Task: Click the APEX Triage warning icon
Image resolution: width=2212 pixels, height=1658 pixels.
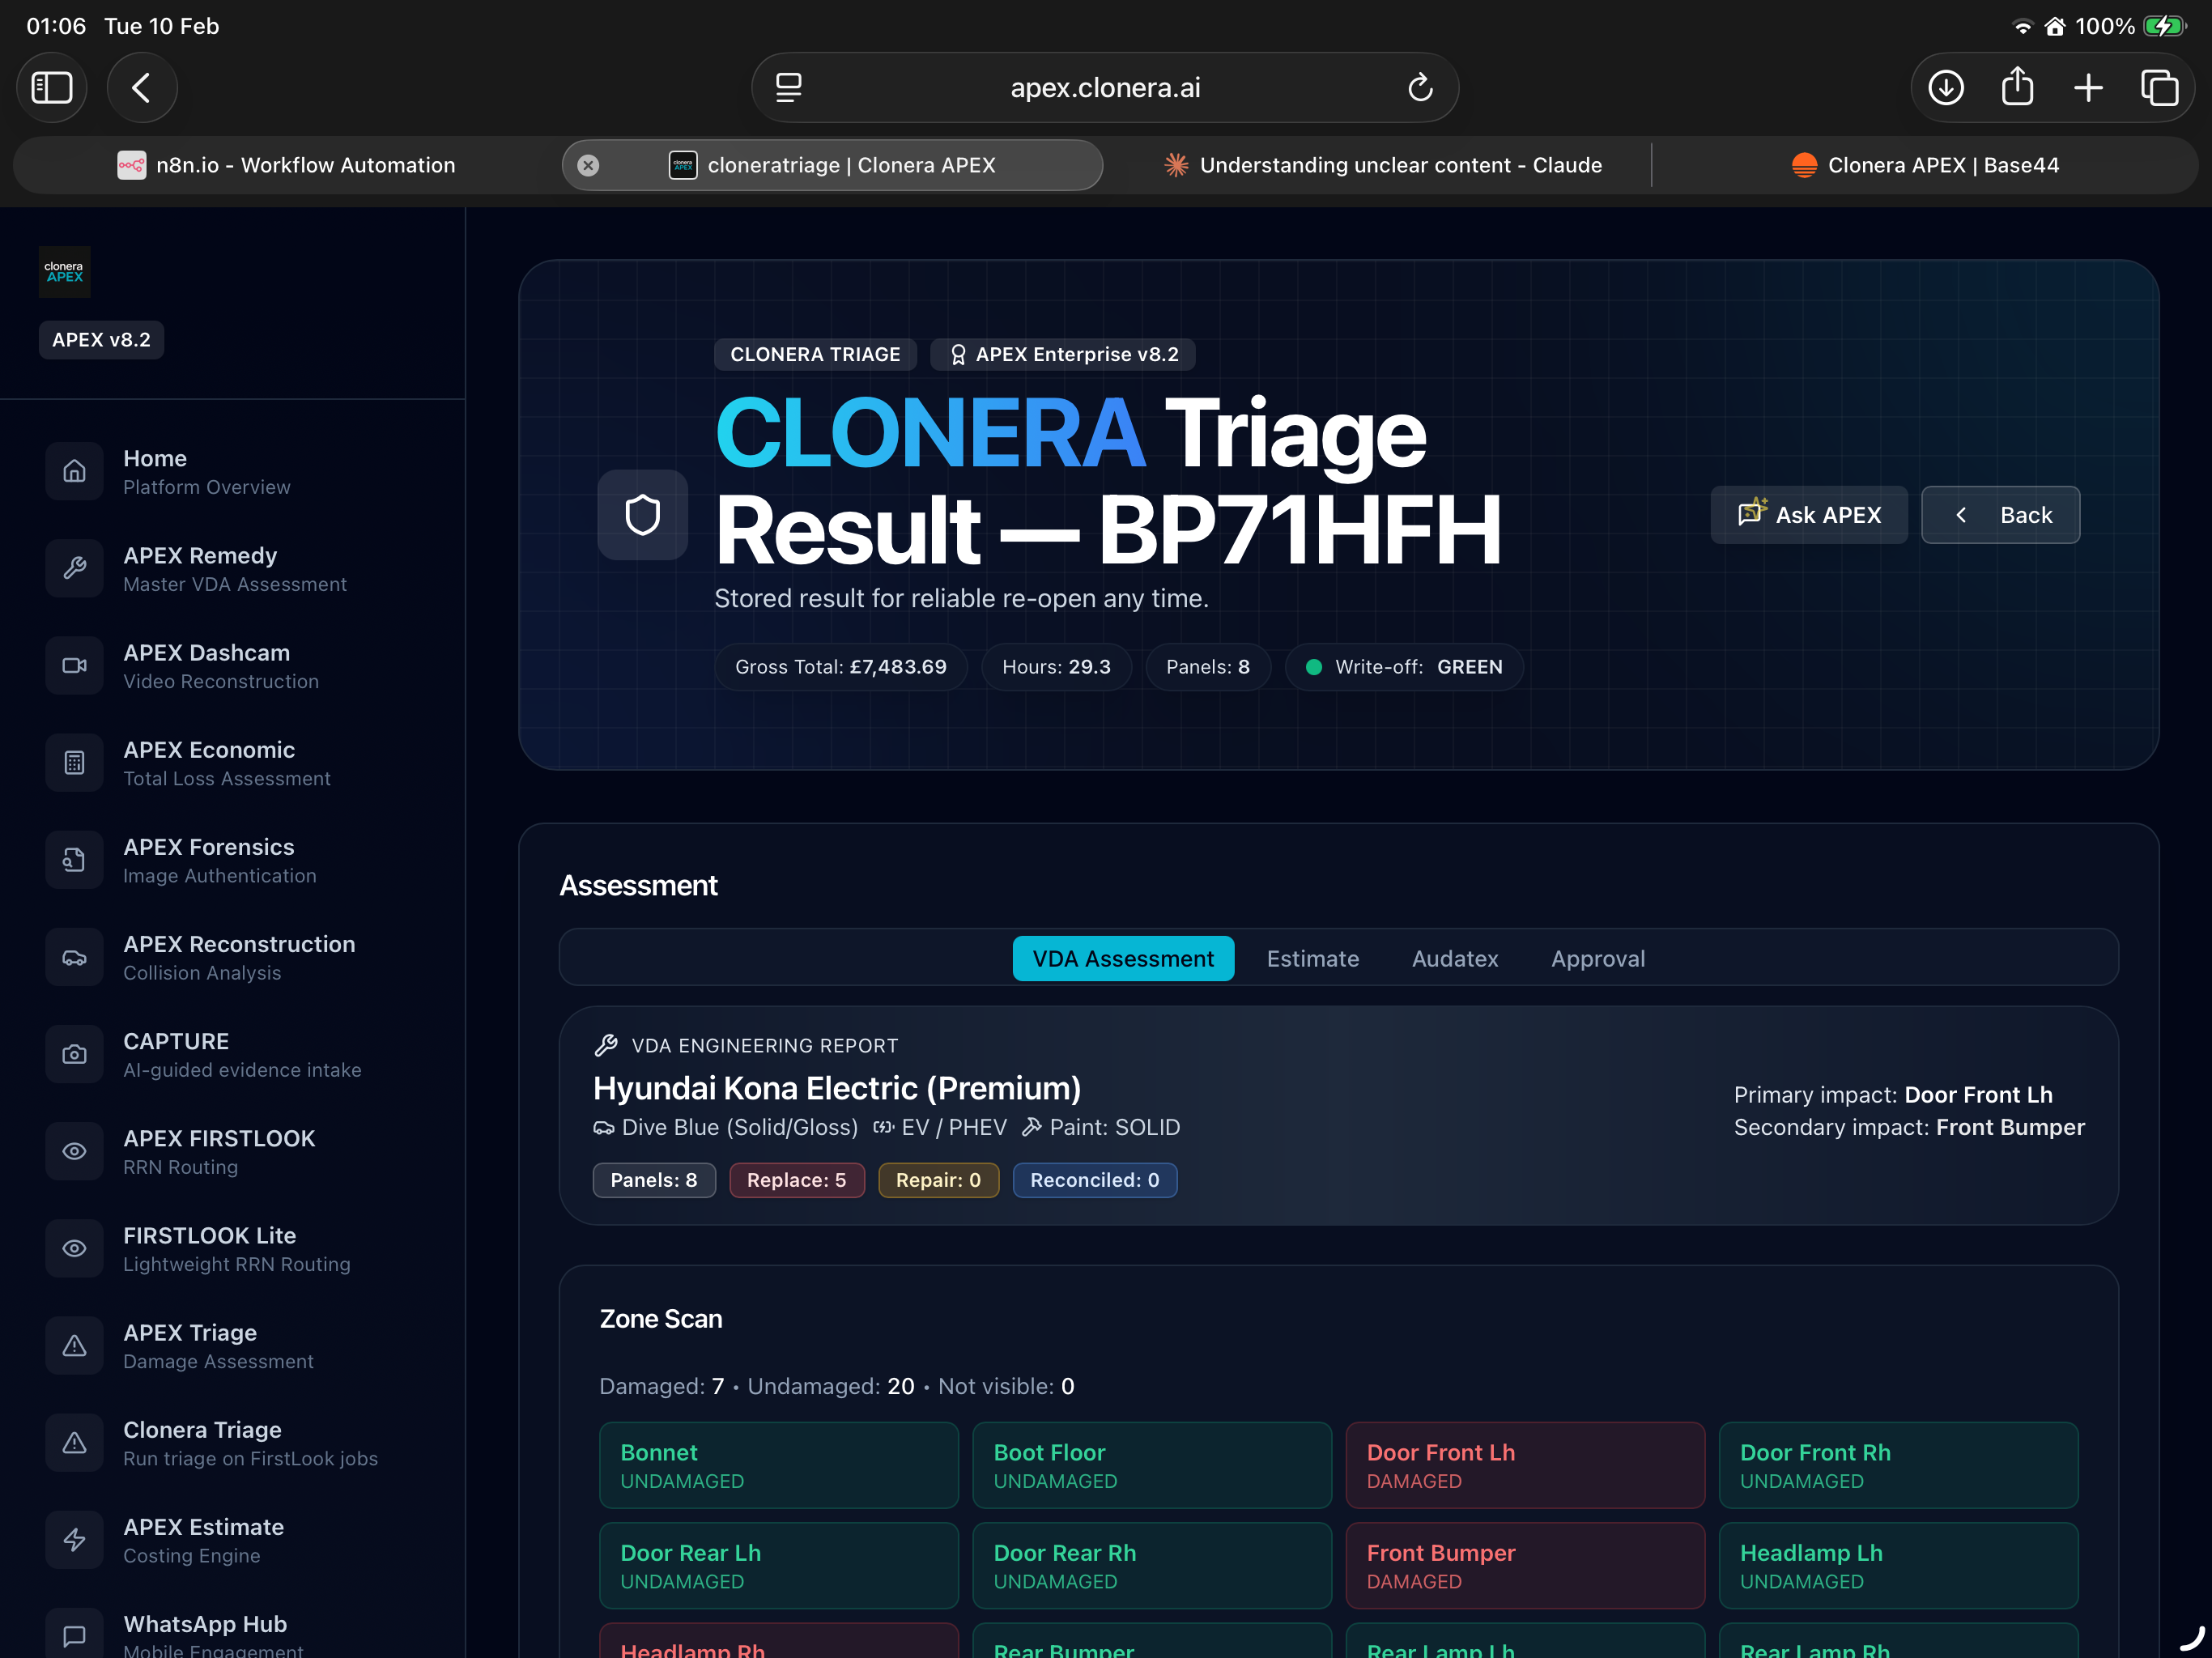Action: tap(74, 1345)
